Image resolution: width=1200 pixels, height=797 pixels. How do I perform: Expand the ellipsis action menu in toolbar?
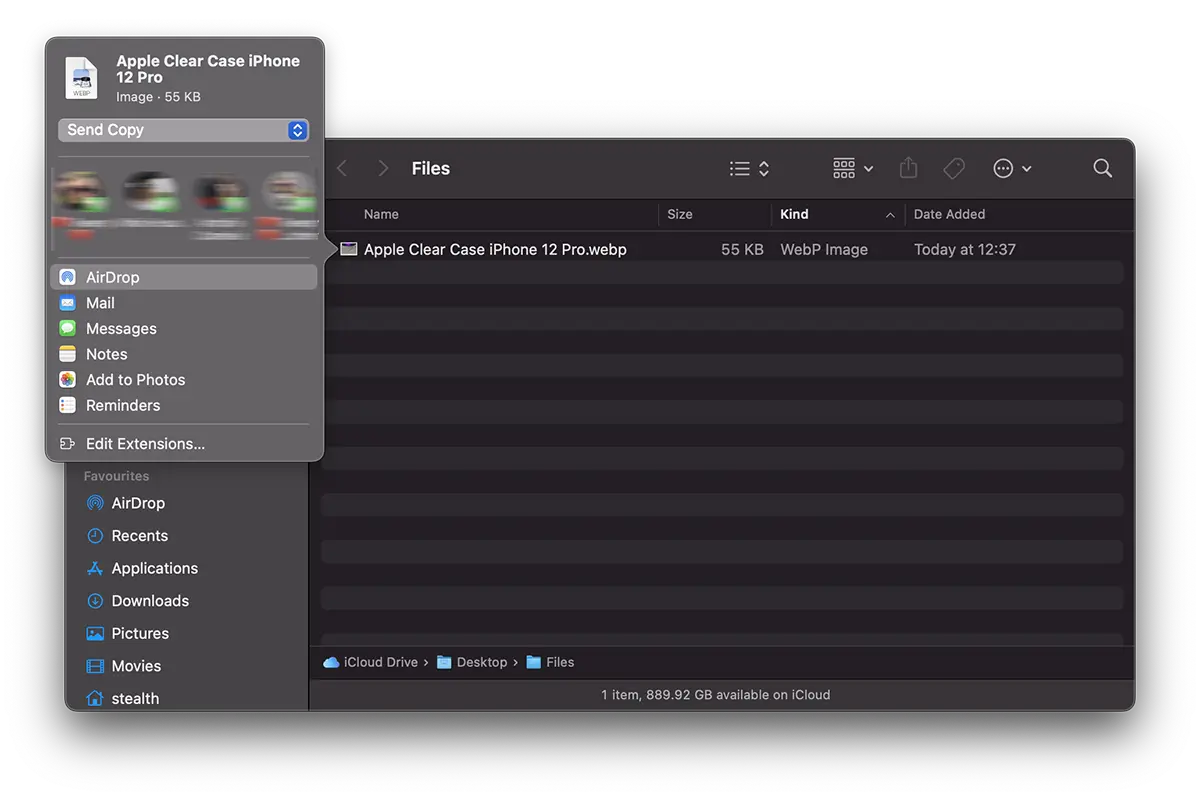1012,168
